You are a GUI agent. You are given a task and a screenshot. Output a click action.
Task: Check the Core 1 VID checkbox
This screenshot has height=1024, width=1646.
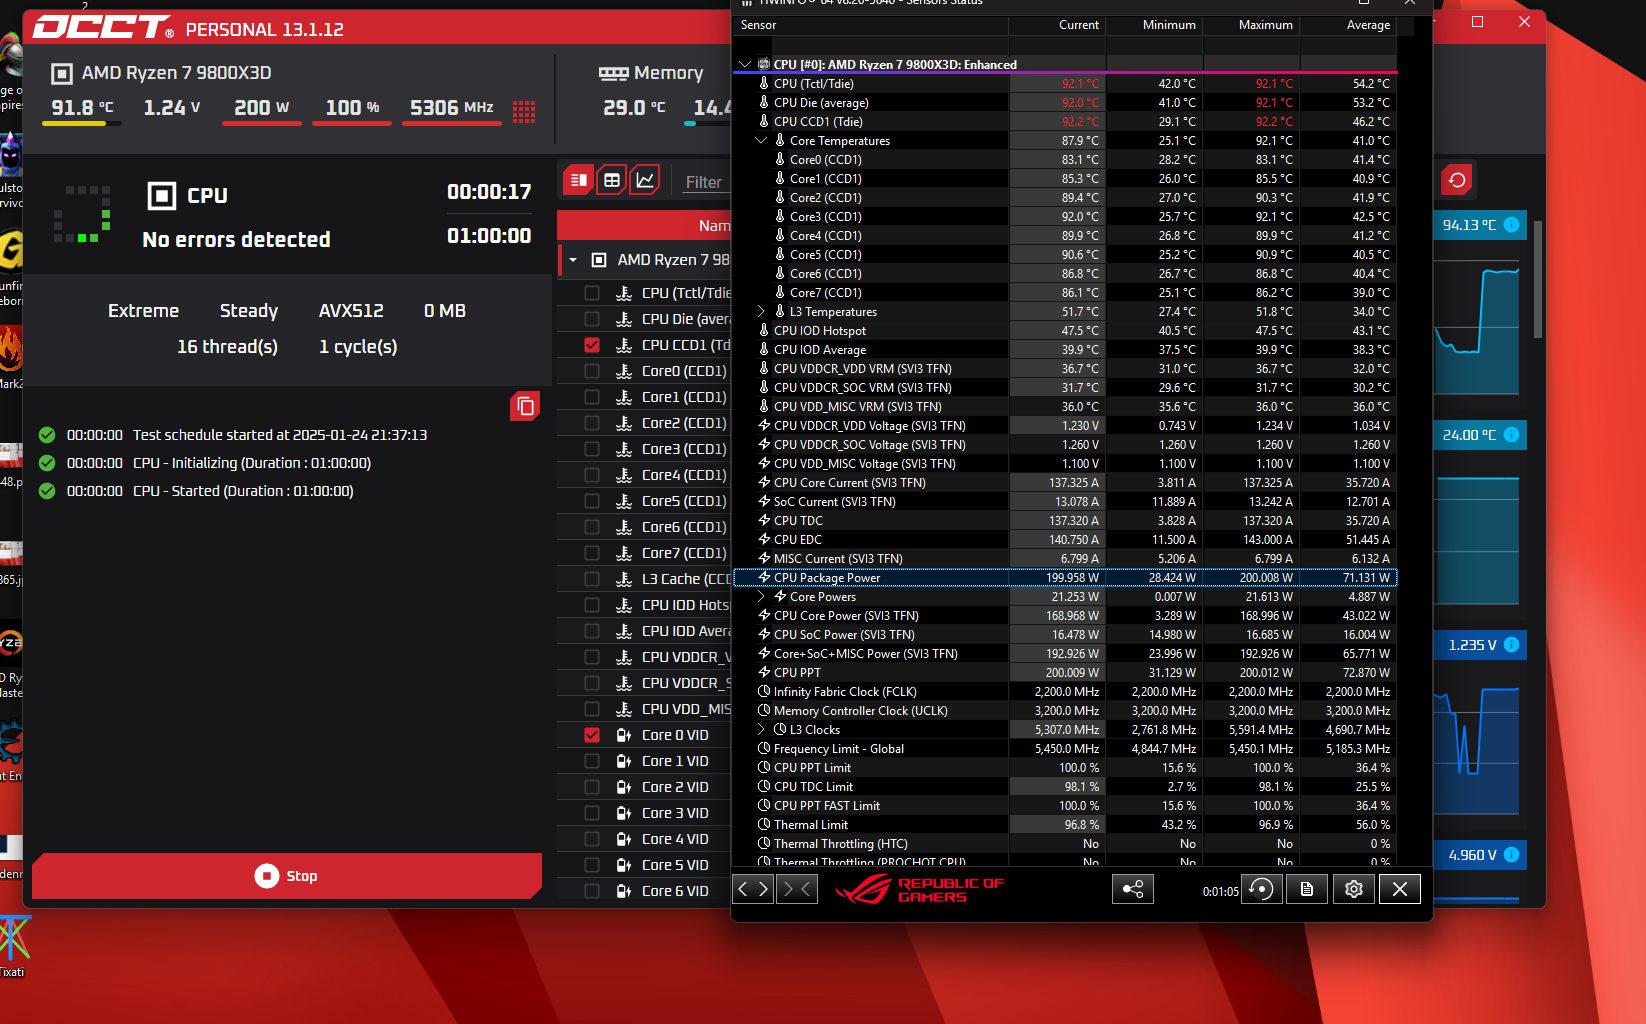592,761
